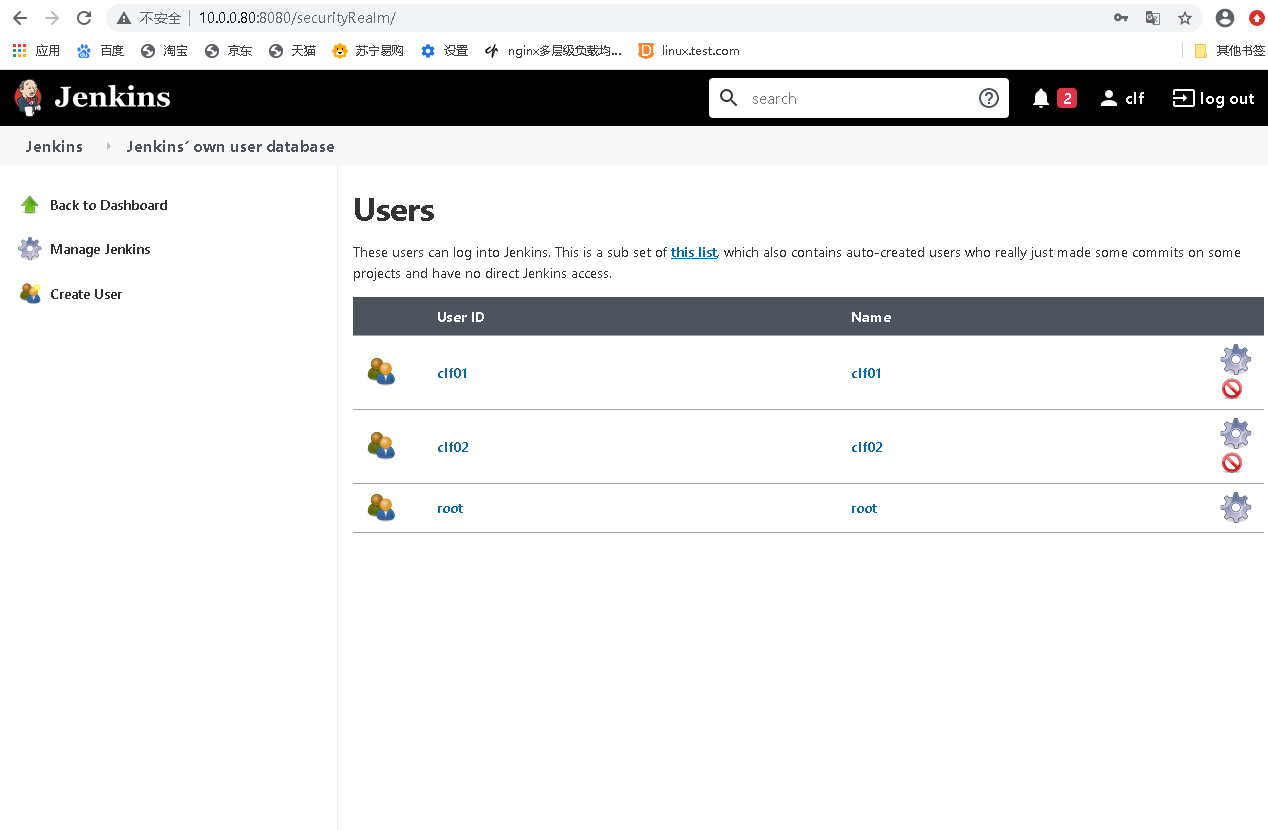Click Name column header

[x=871, y=317]
